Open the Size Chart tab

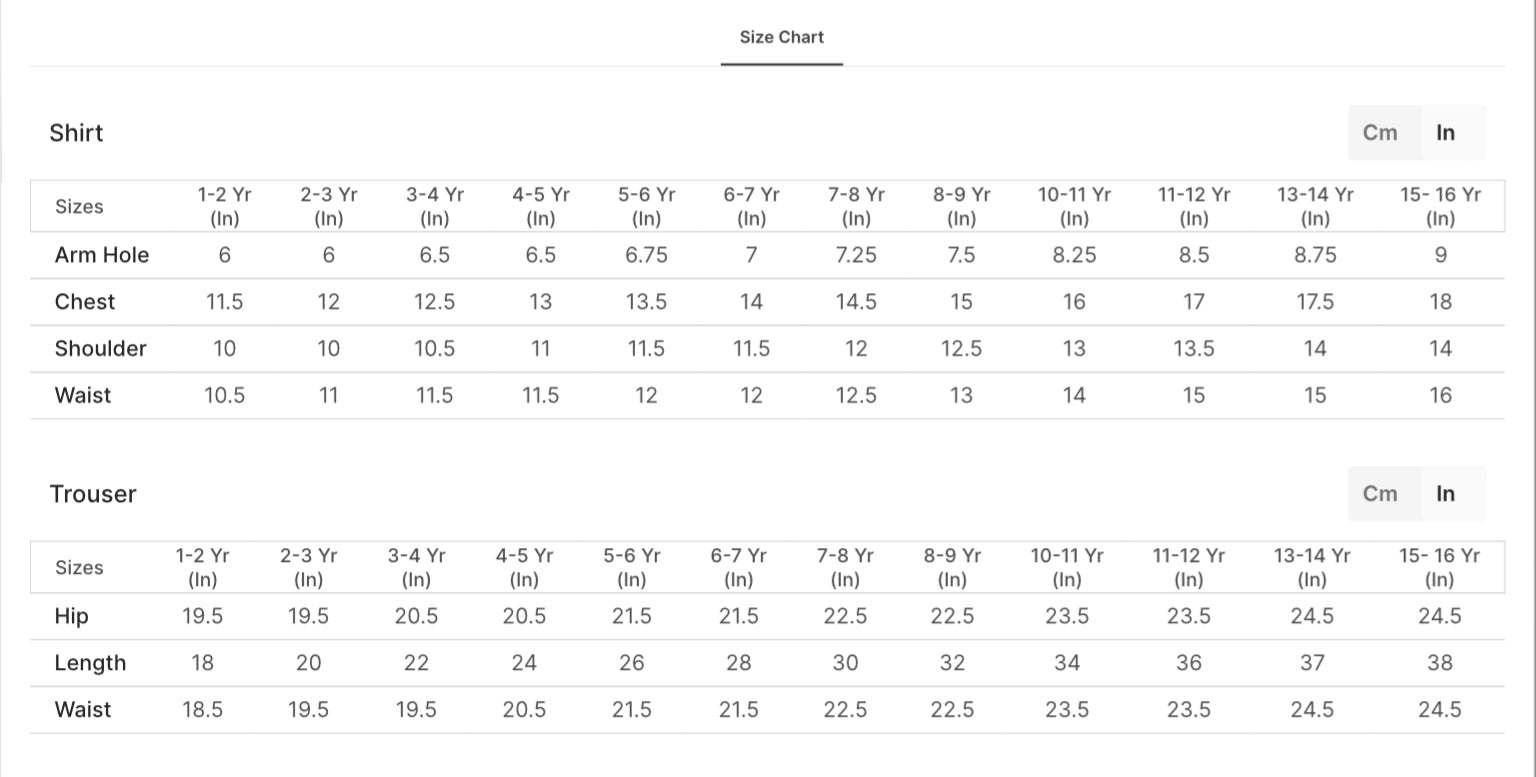coord(781,38)
